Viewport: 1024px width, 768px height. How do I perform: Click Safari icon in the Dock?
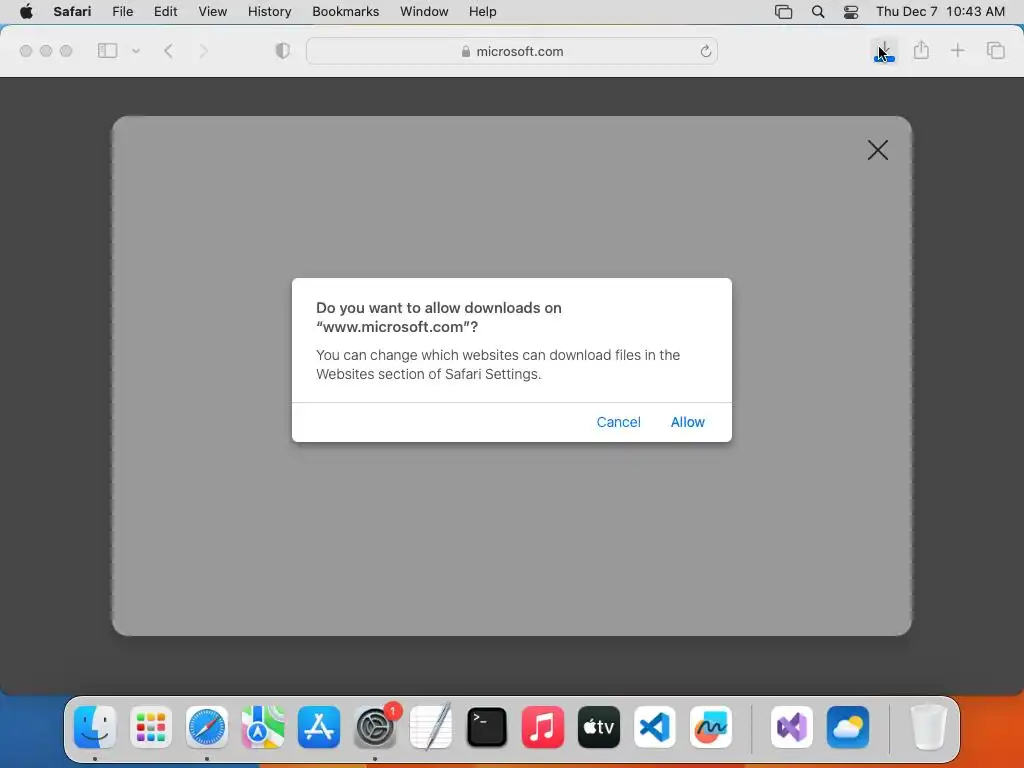tap(207, 727)
